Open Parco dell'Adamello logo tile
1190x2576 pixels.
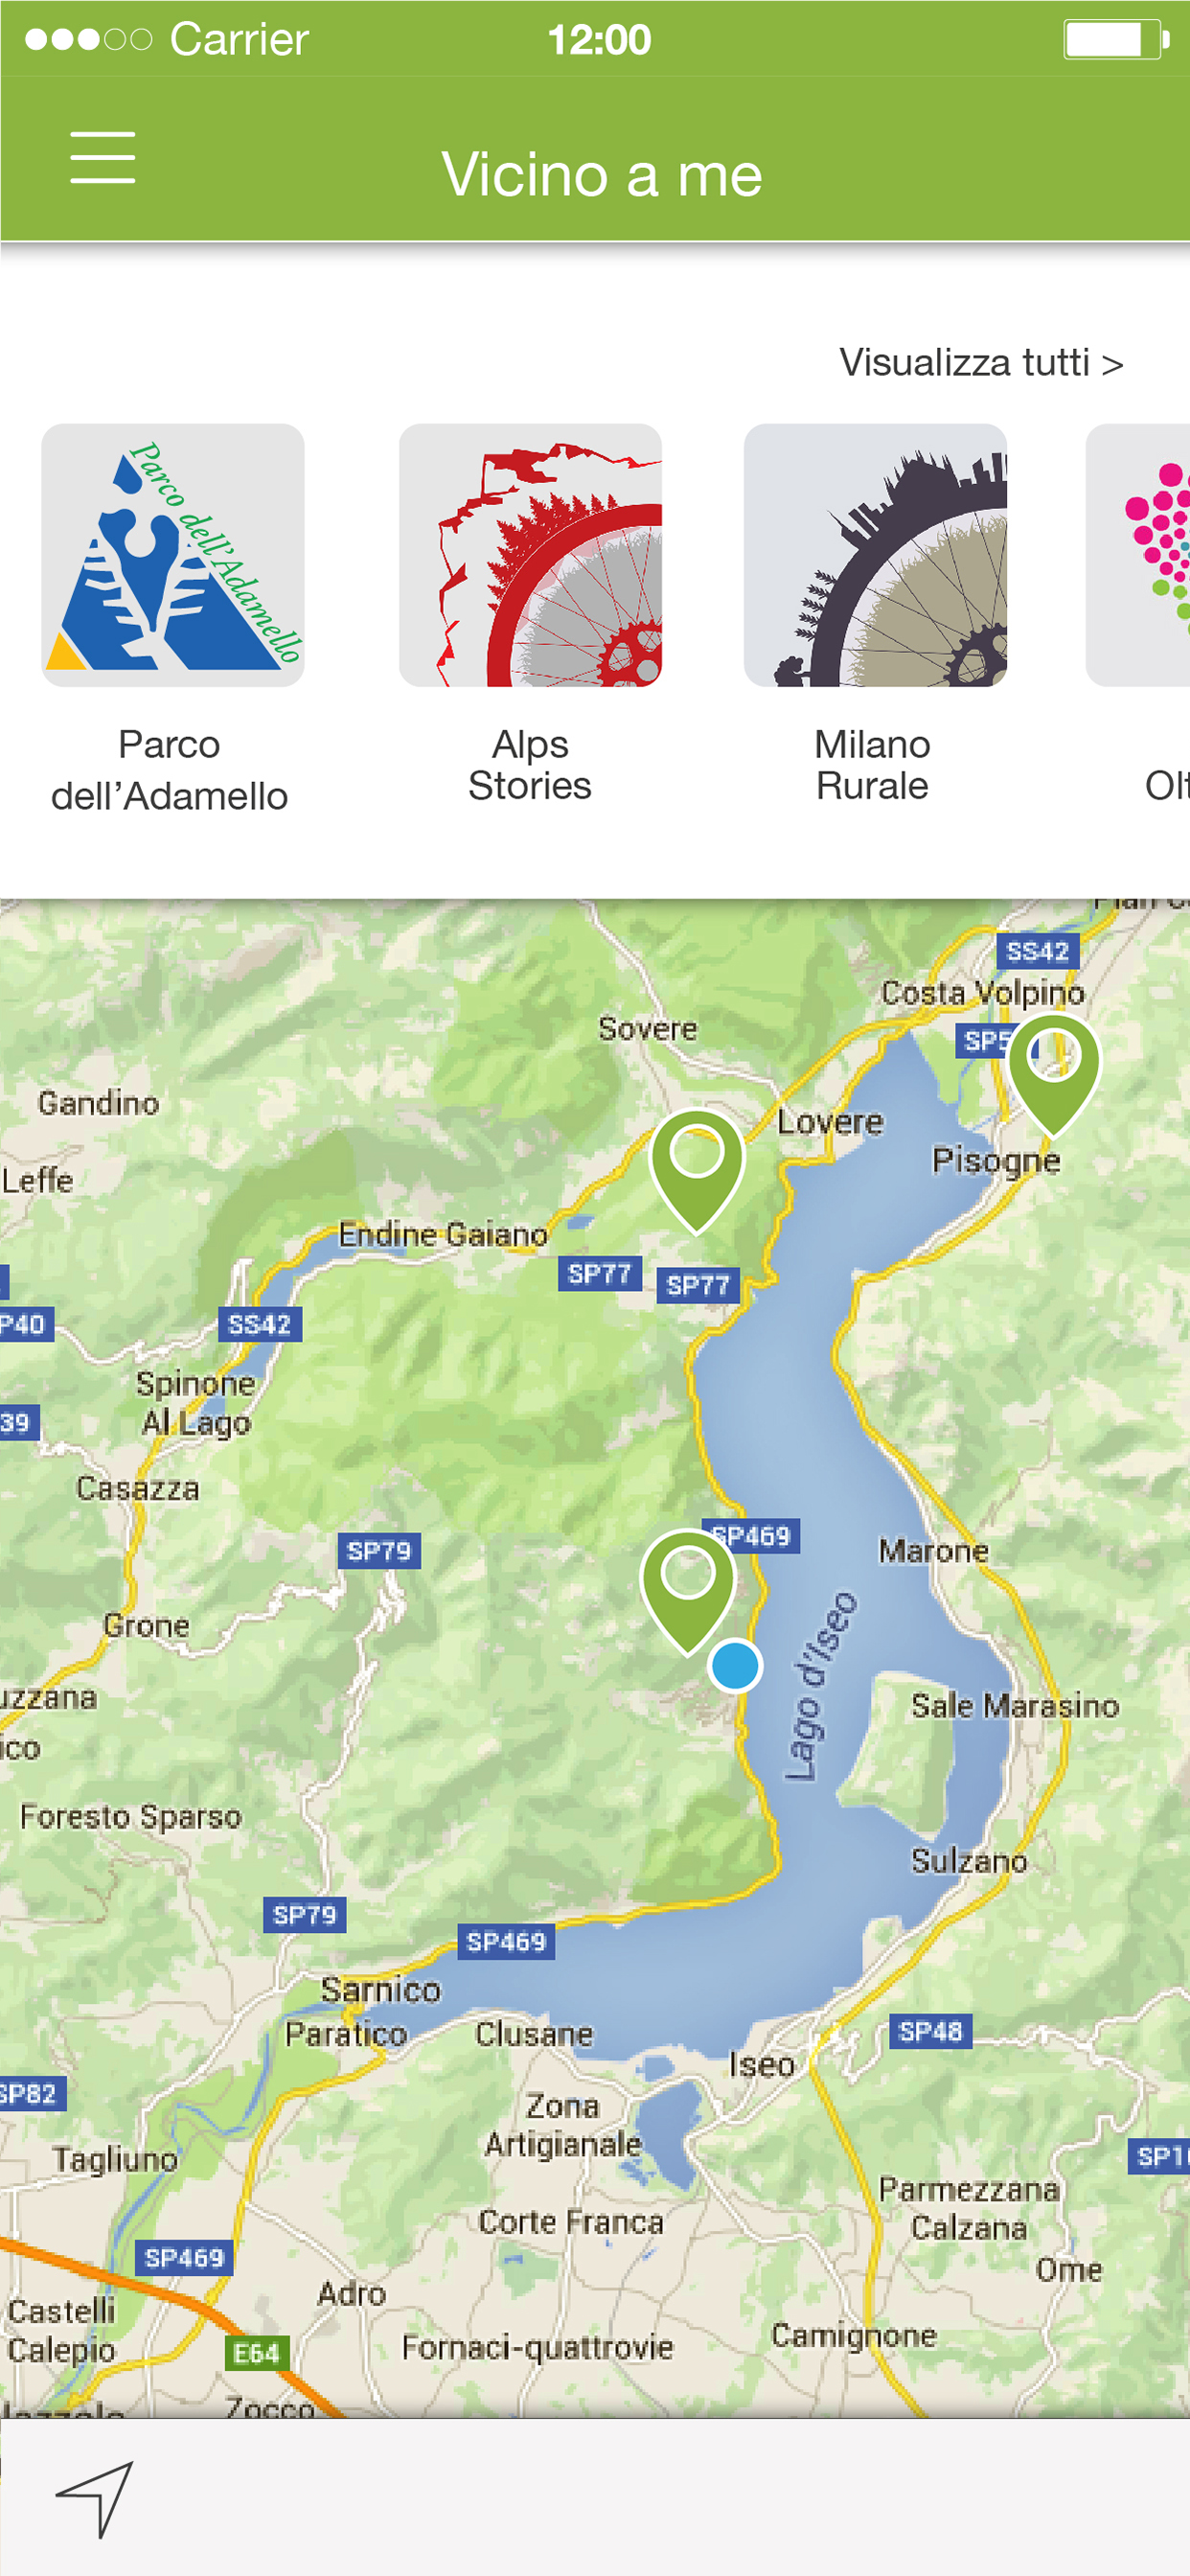pos(173,555)
